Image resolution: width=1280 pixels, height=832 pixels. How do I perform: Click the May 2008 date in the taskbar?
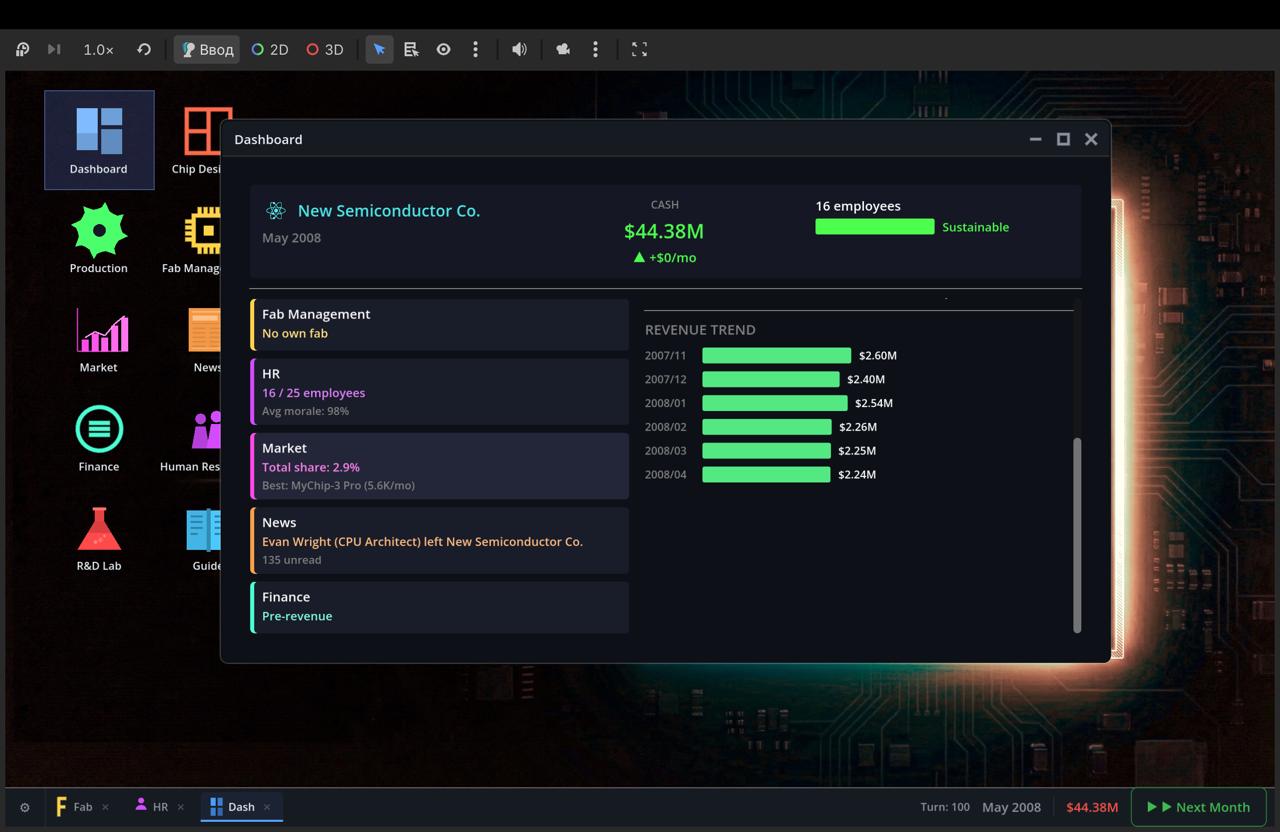(x=1011, y=807)
